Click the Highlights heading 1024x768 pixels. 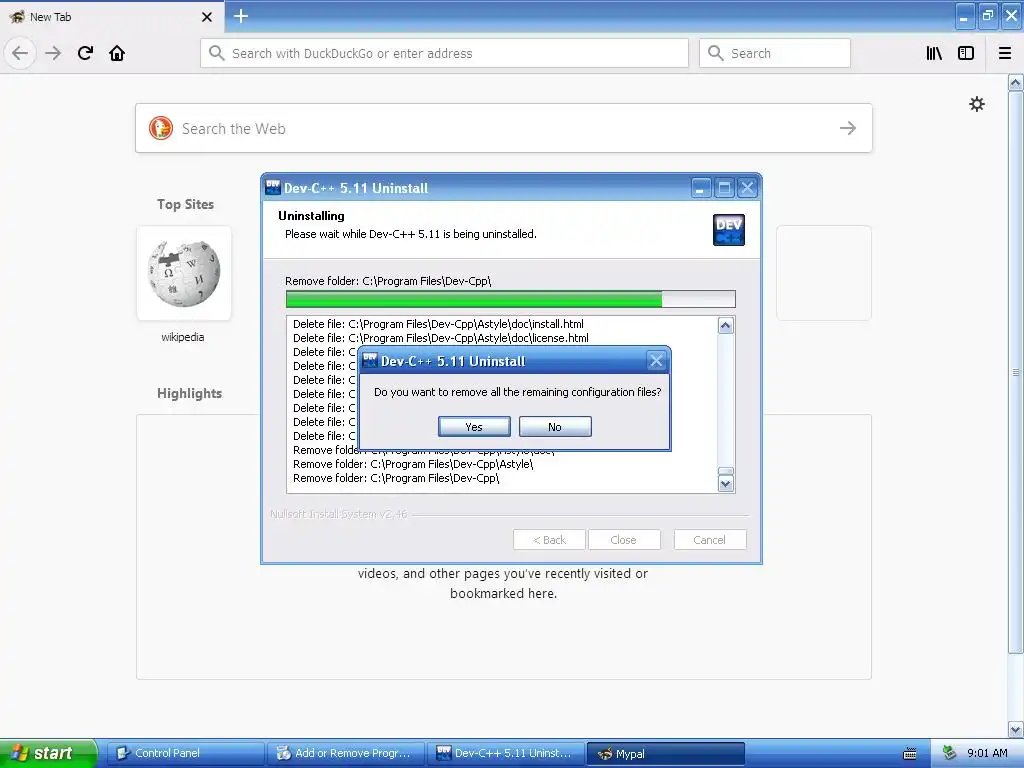click(189, 393)
